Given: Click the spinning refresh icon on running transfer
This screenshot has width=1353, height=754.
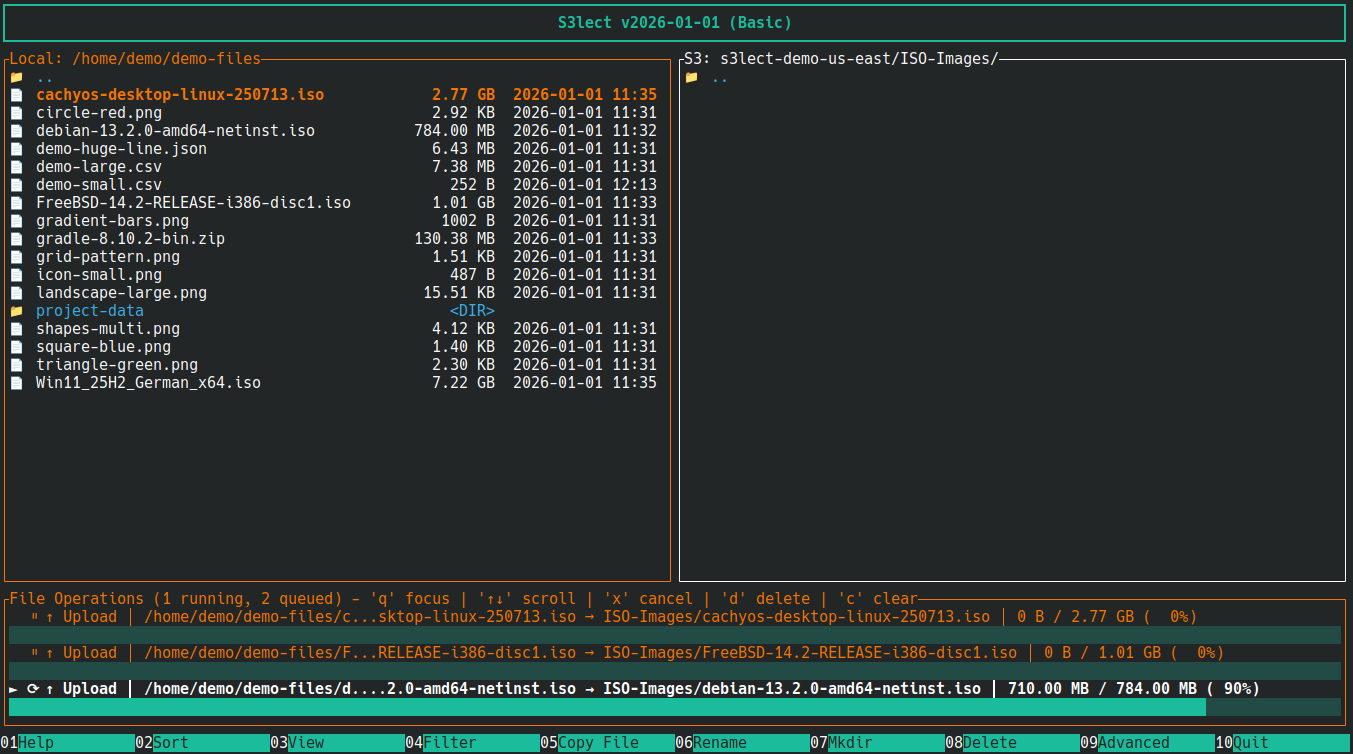Looking at the screenshot, I should 32,687.
